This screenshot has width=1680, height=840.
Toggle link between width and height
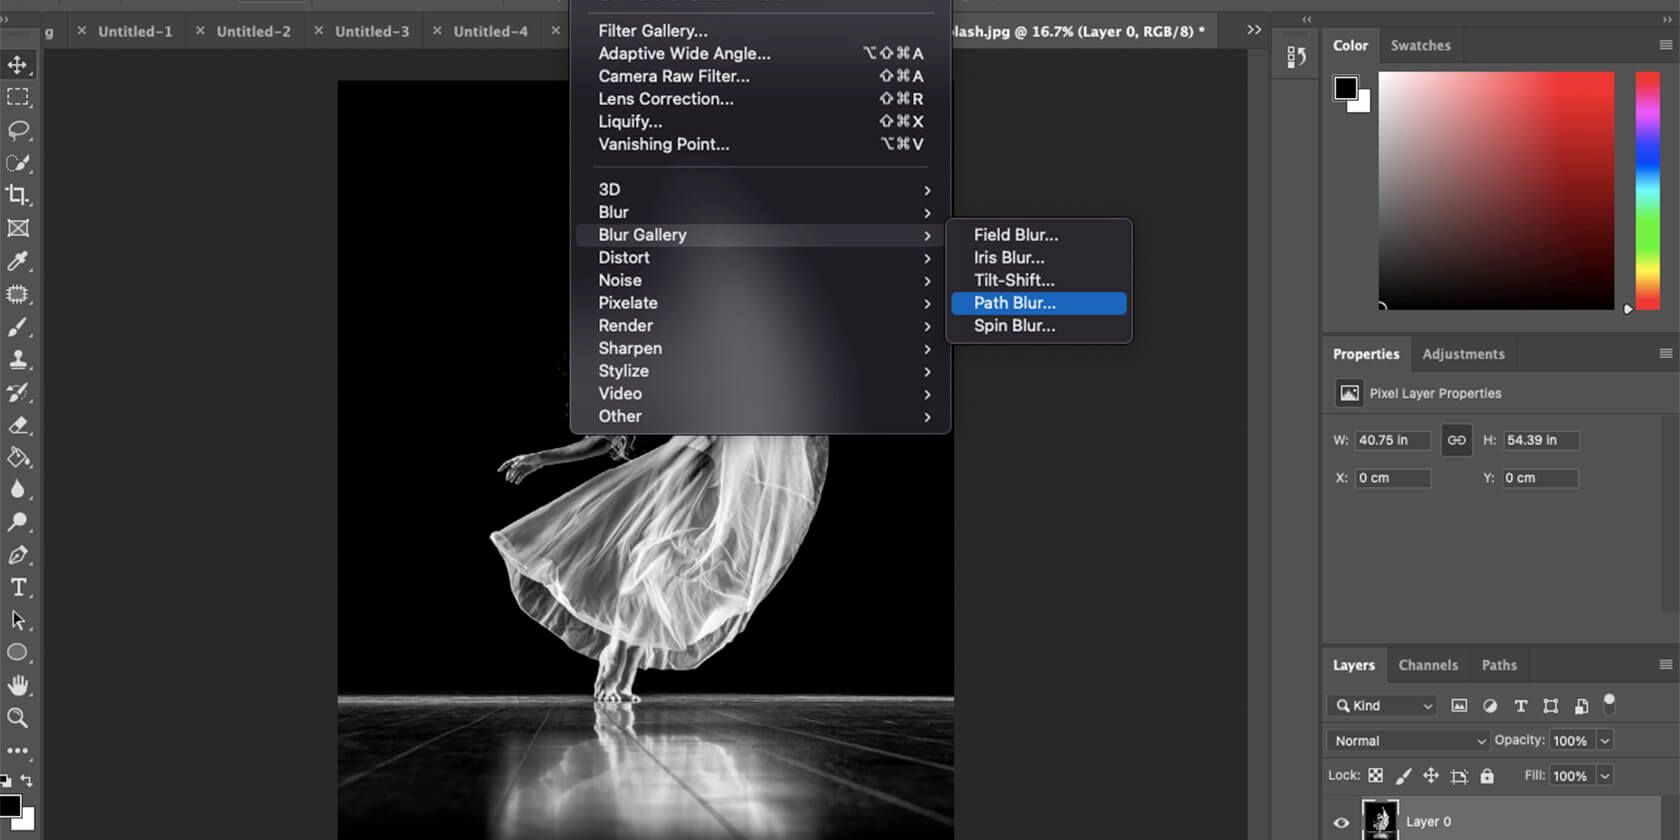1456,440
